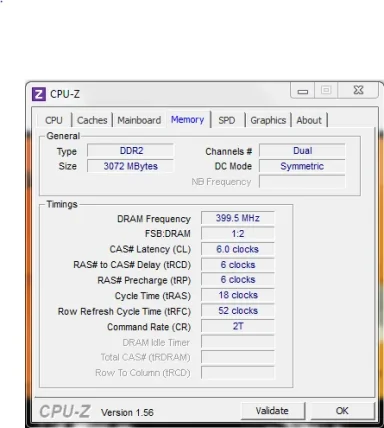Viewport: 384px width, 428px height.
Task: Minimize the CPU-Z window
Action: coord(302,90)
